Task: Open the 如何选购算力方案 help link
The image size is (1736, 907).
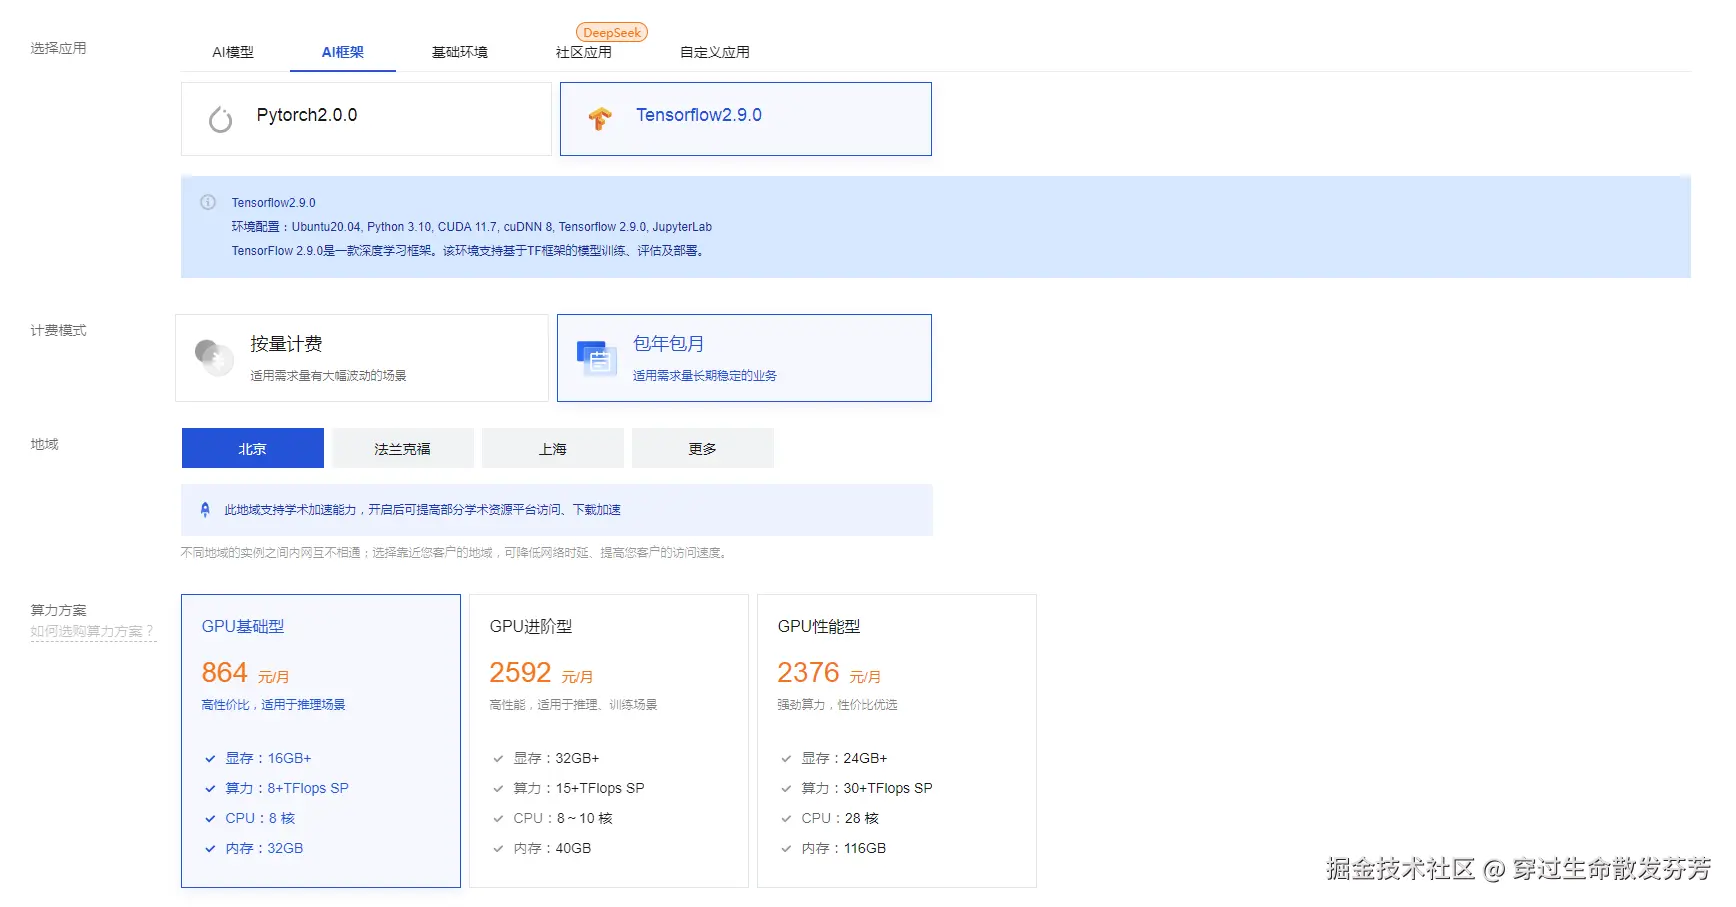Action: [x=89, y=630]
